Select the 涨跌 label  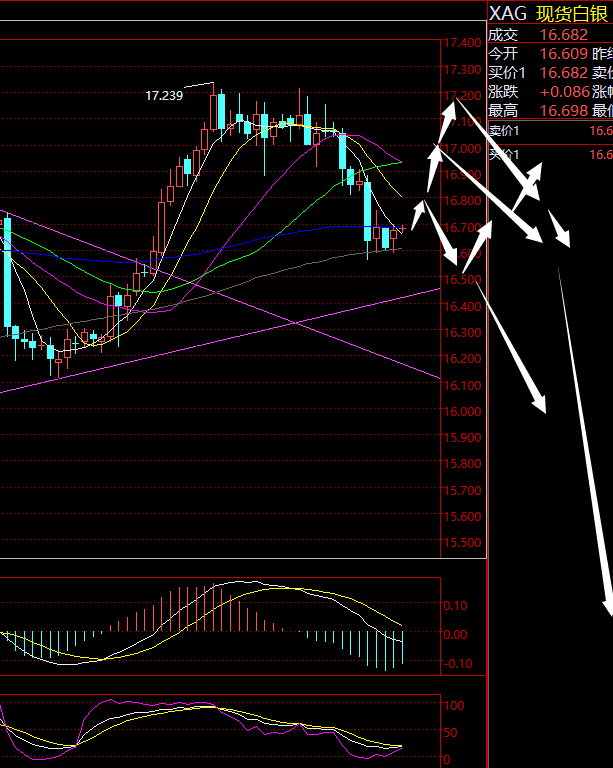tap(503, 92)
